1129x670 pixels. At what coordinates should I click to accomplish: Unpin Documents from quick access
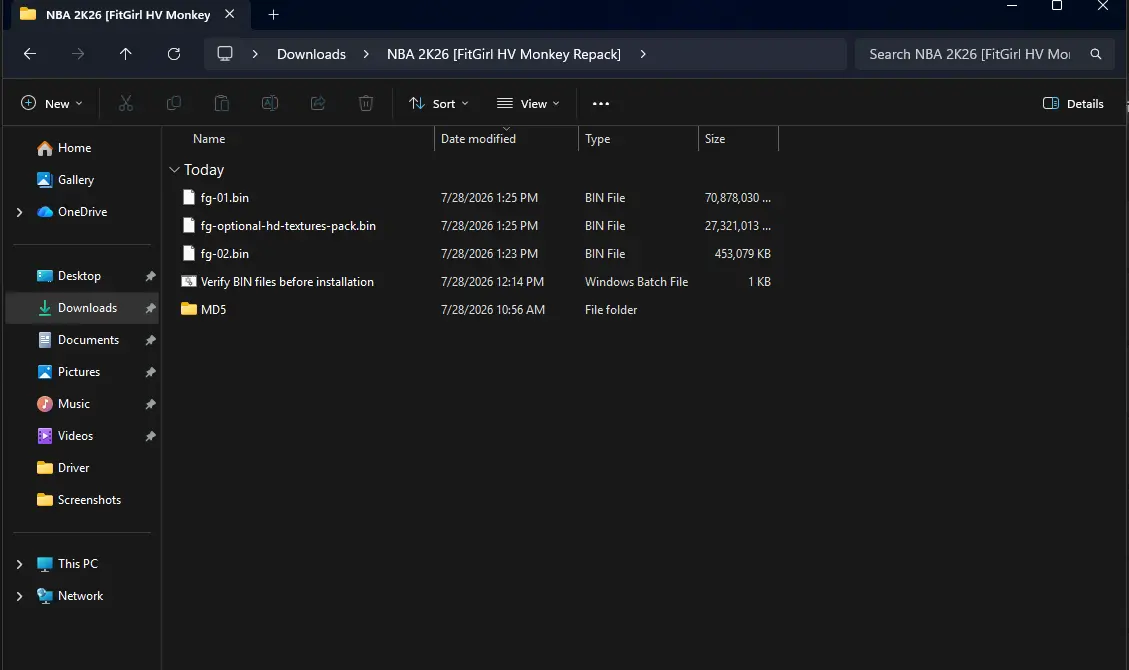point(150,340)
